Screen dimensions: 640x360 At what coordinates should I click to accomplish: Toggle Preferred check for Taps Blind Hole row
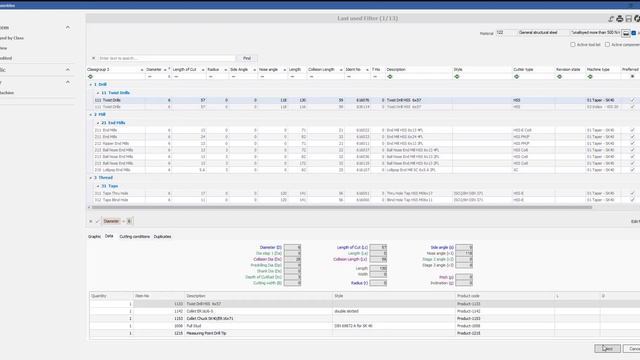[x=632, y=200]
